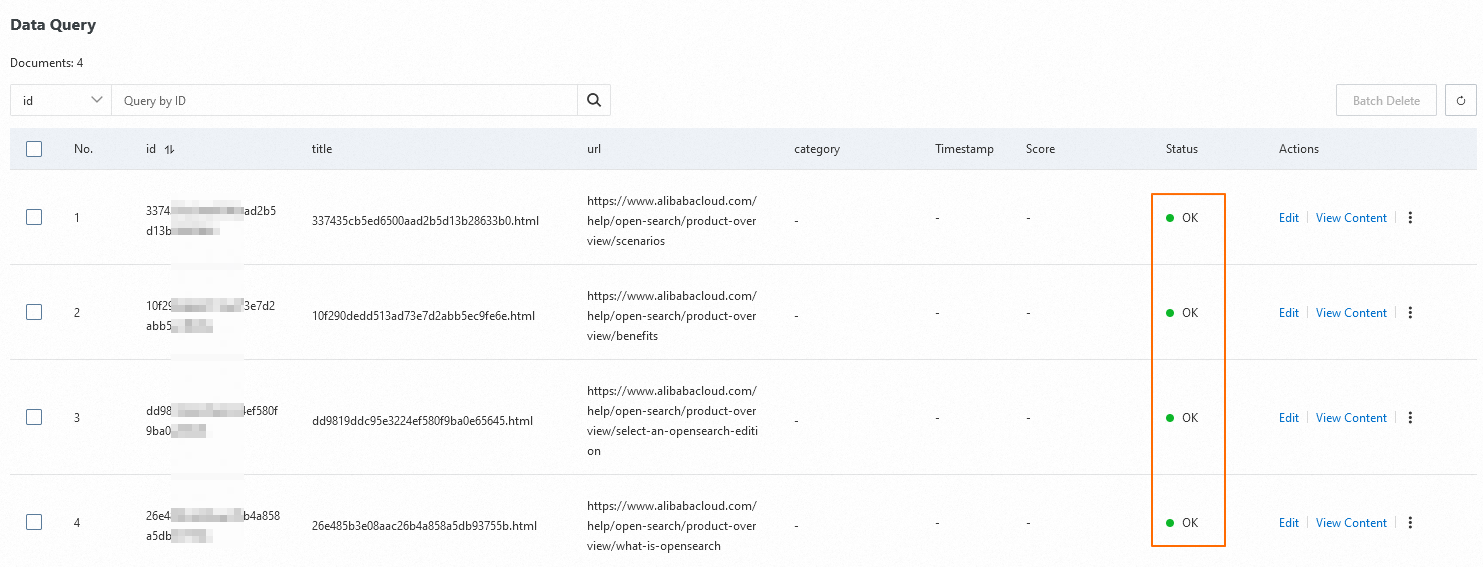Open more actions menu for row 1
The width and height of the screenshot is (1483, 567).
[1410, 217]
